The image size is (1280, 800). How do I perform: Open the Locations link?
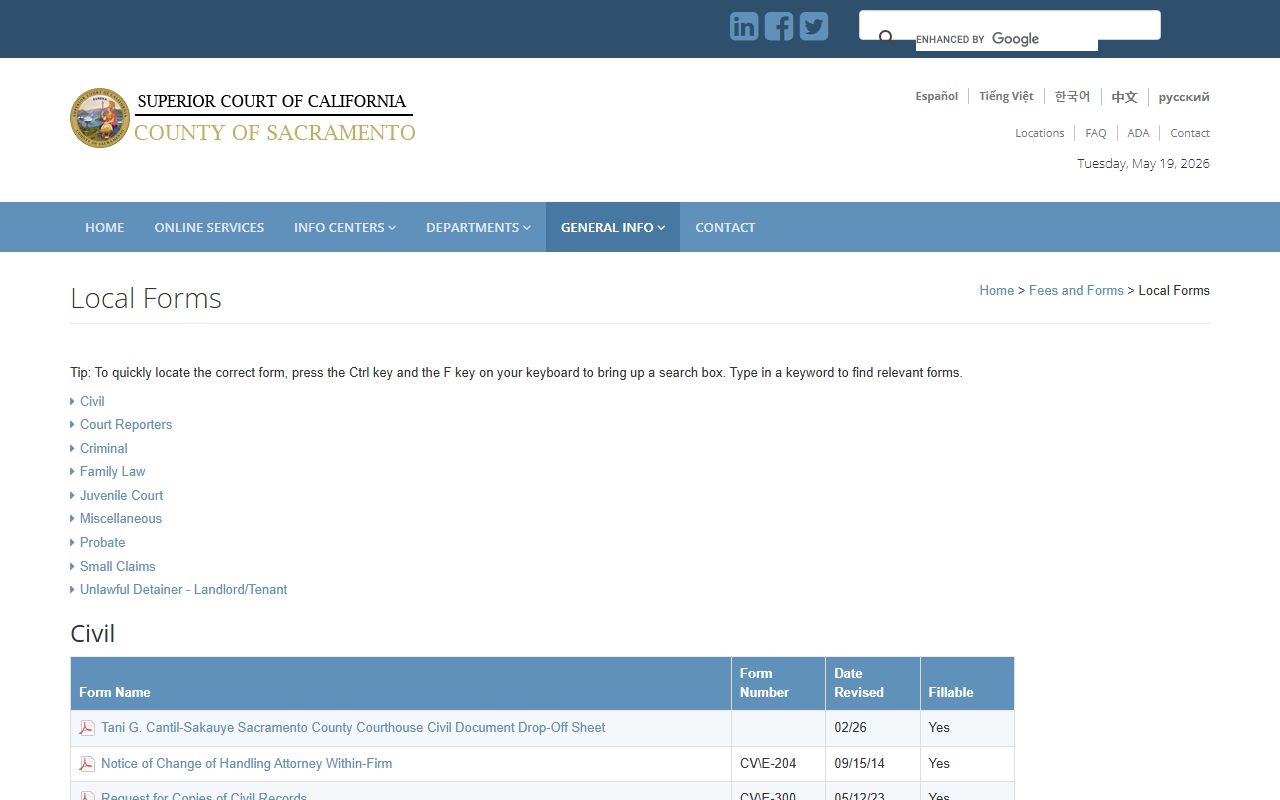[x=1040, y=133]
